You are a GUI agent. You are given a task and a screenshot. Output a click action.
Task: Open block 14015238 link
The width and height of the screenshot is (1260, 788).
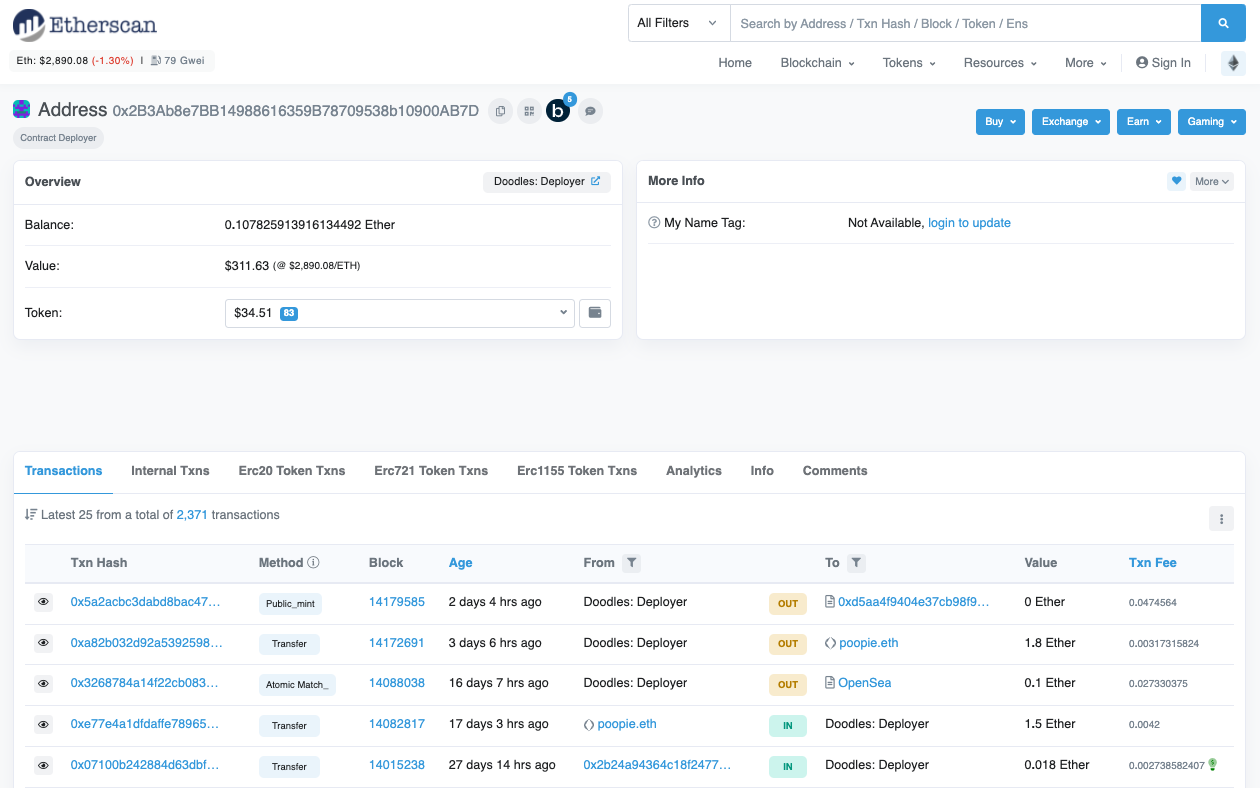pos(397,765)
